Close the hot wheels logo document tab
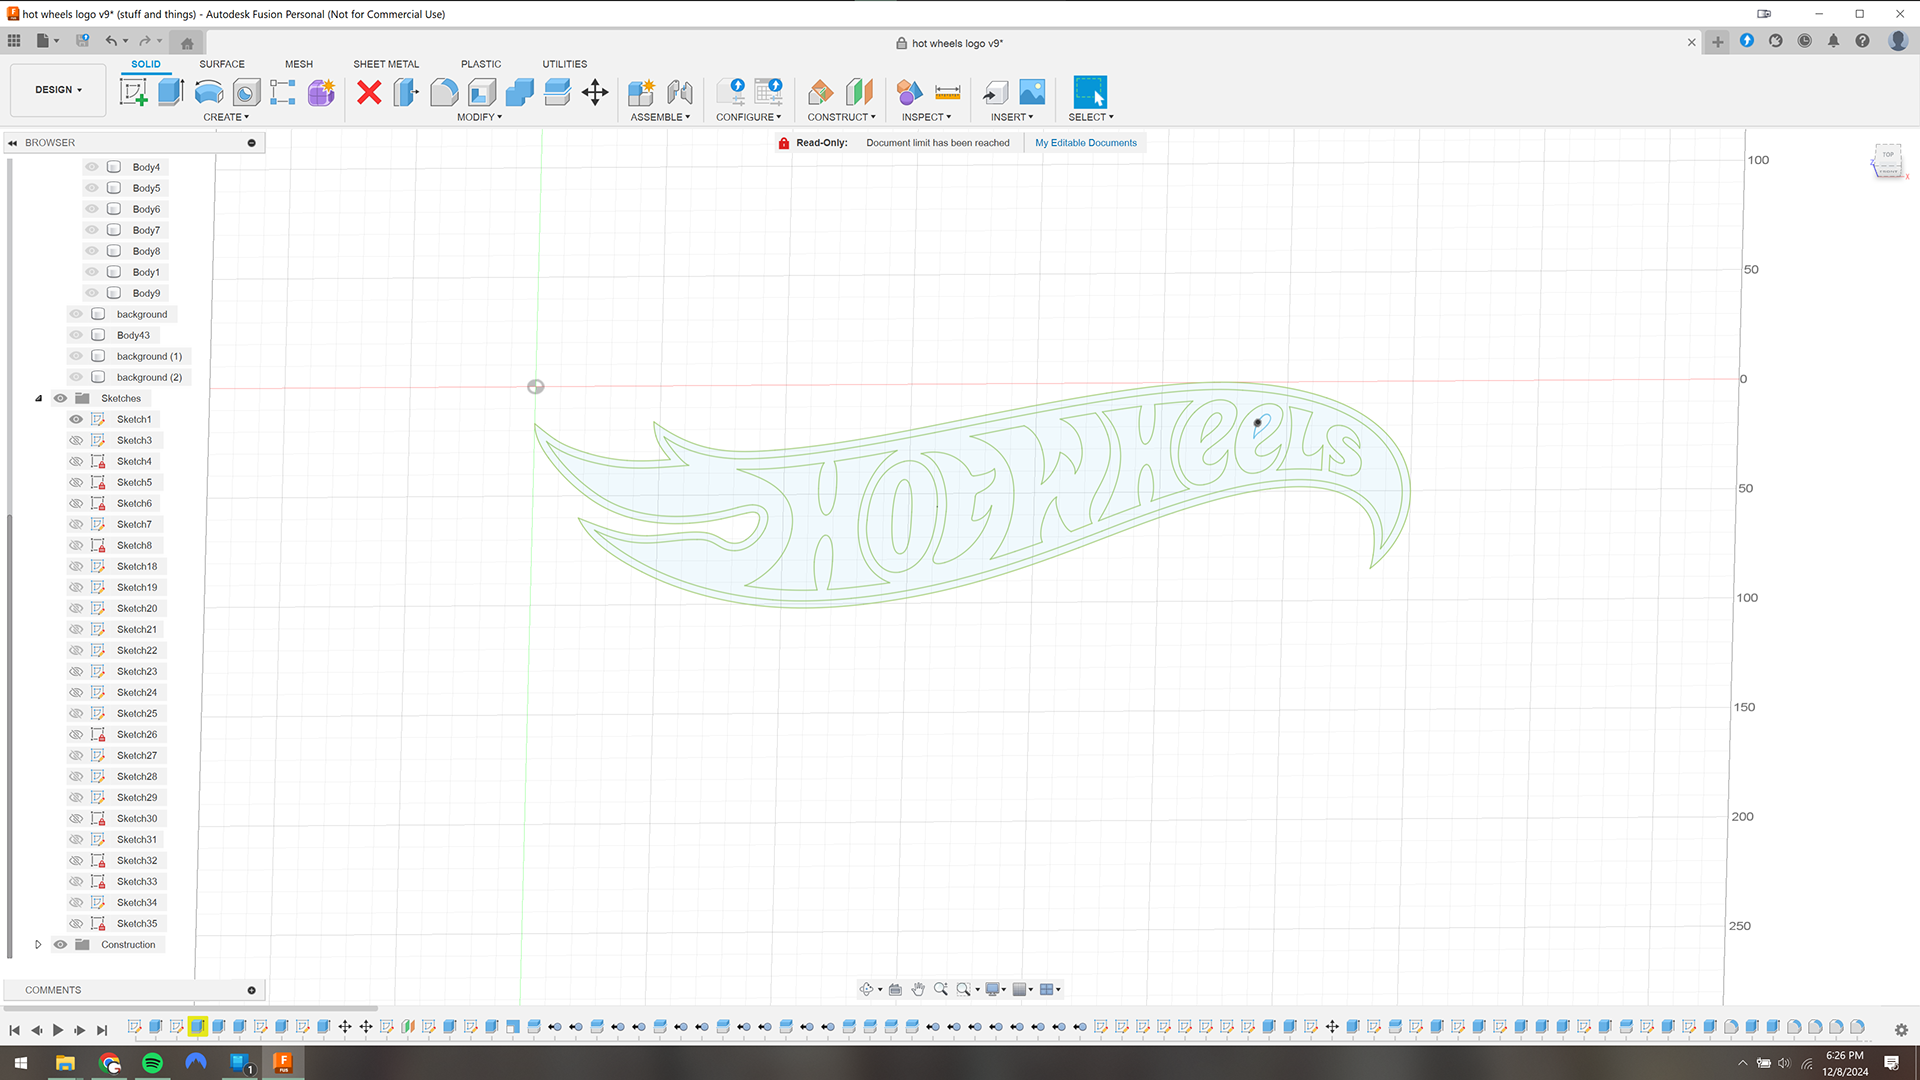Image resolution: width=1920 pixels, height=1080 pixels. tap(1691, 42)
